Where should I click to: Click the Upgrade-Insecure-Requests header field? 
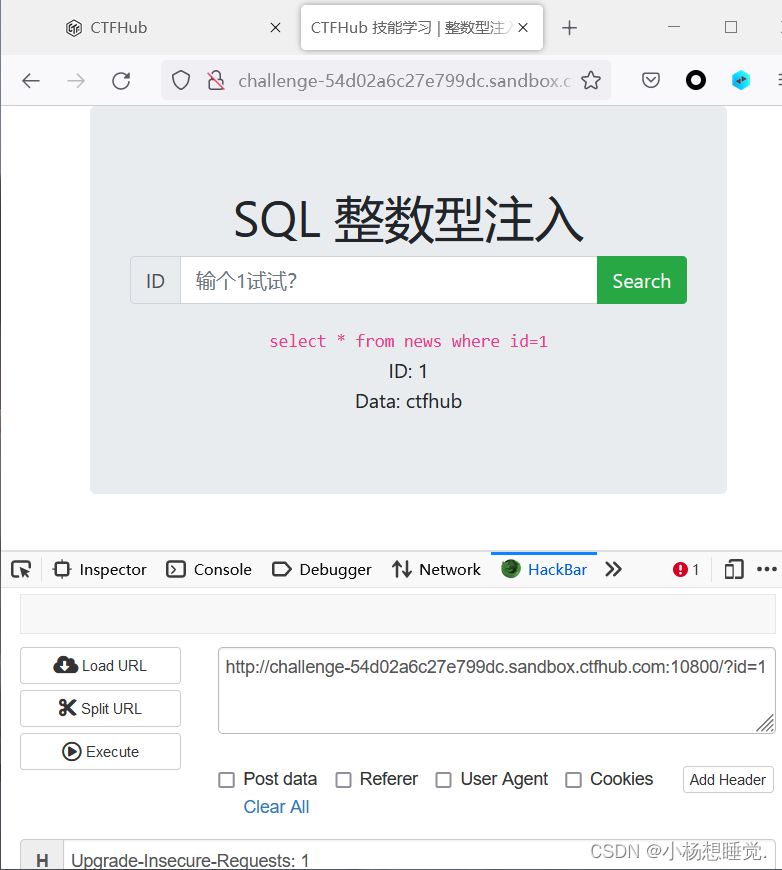click(419, 857)
